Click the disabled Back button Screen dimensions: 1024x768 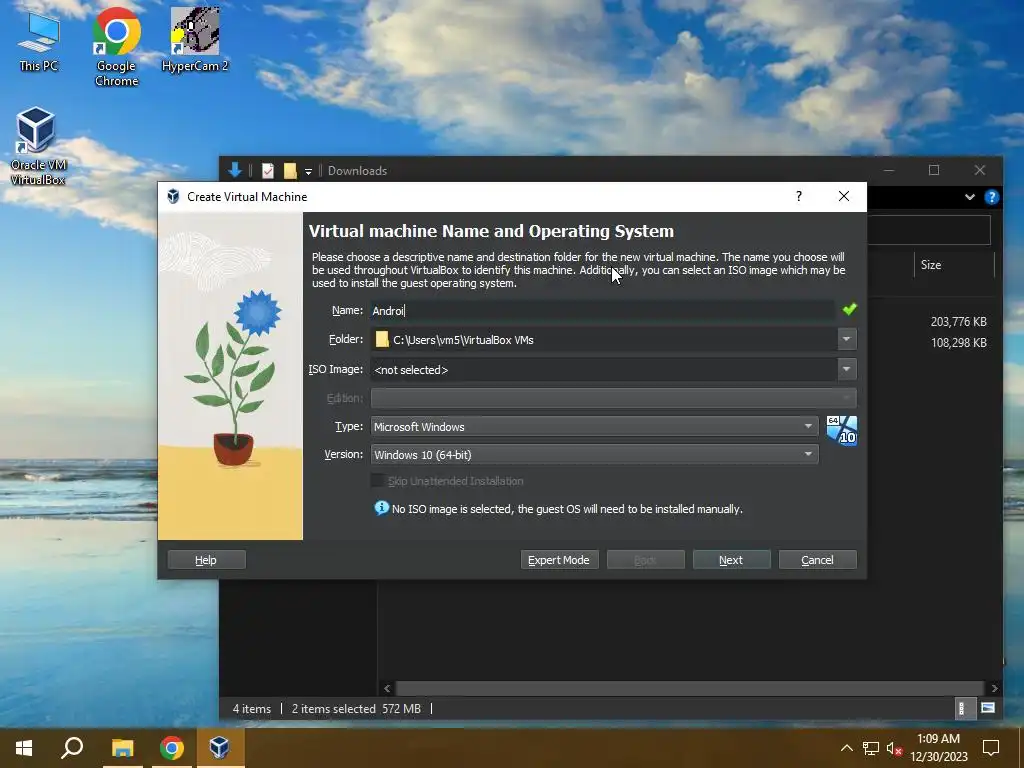pos(645,560)
